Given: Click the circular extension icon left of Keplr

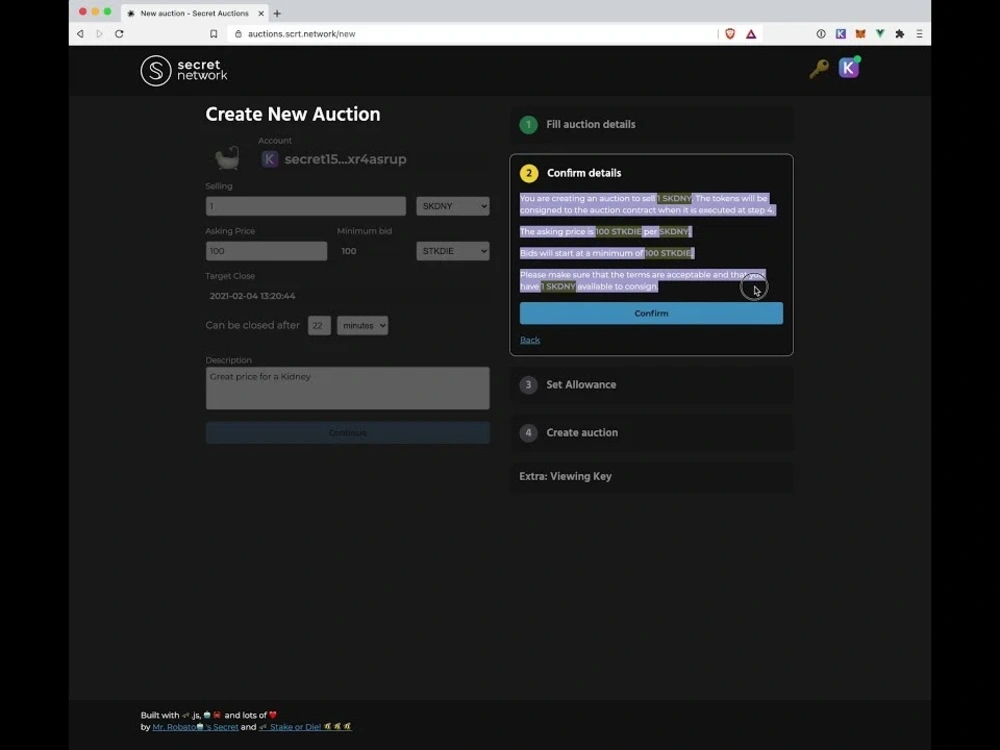Looking at the screenshot, I should (821, 34).
